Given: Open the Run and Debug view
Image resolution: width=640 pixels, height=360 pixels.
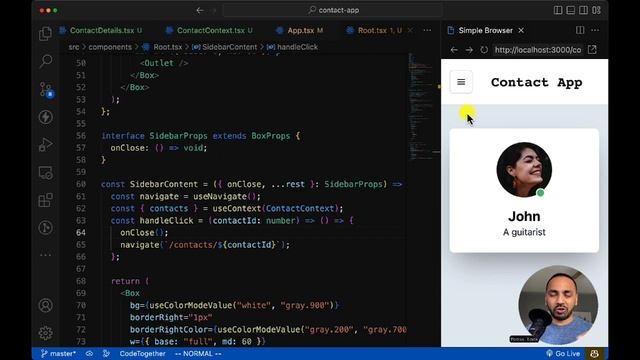Looking at the screenshot, I should [x=45, y=144].
